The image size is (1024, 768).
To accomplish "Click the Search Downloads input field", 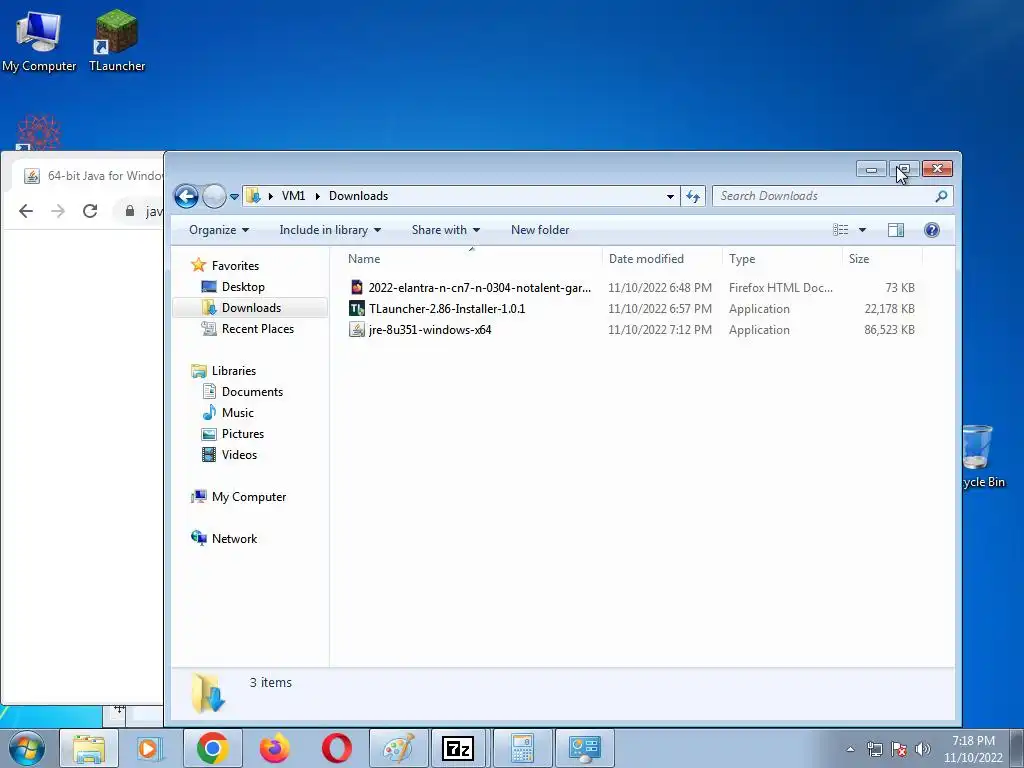I will point(824,196).
